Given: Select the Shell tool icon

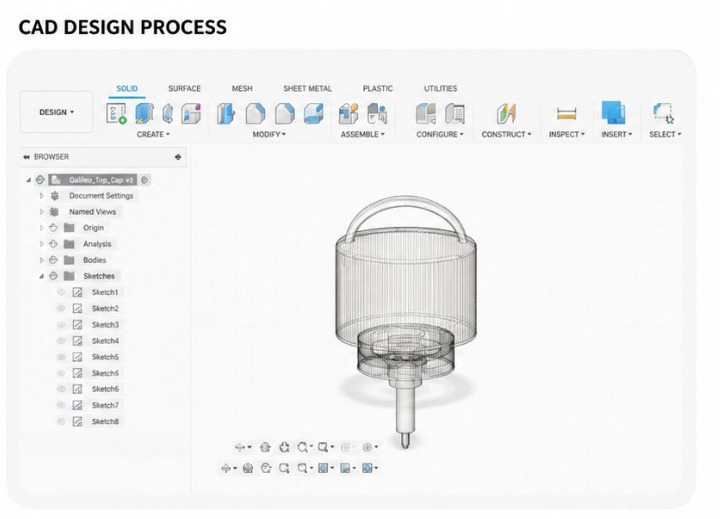Looking at the screenshot, I should pos(314,113).
